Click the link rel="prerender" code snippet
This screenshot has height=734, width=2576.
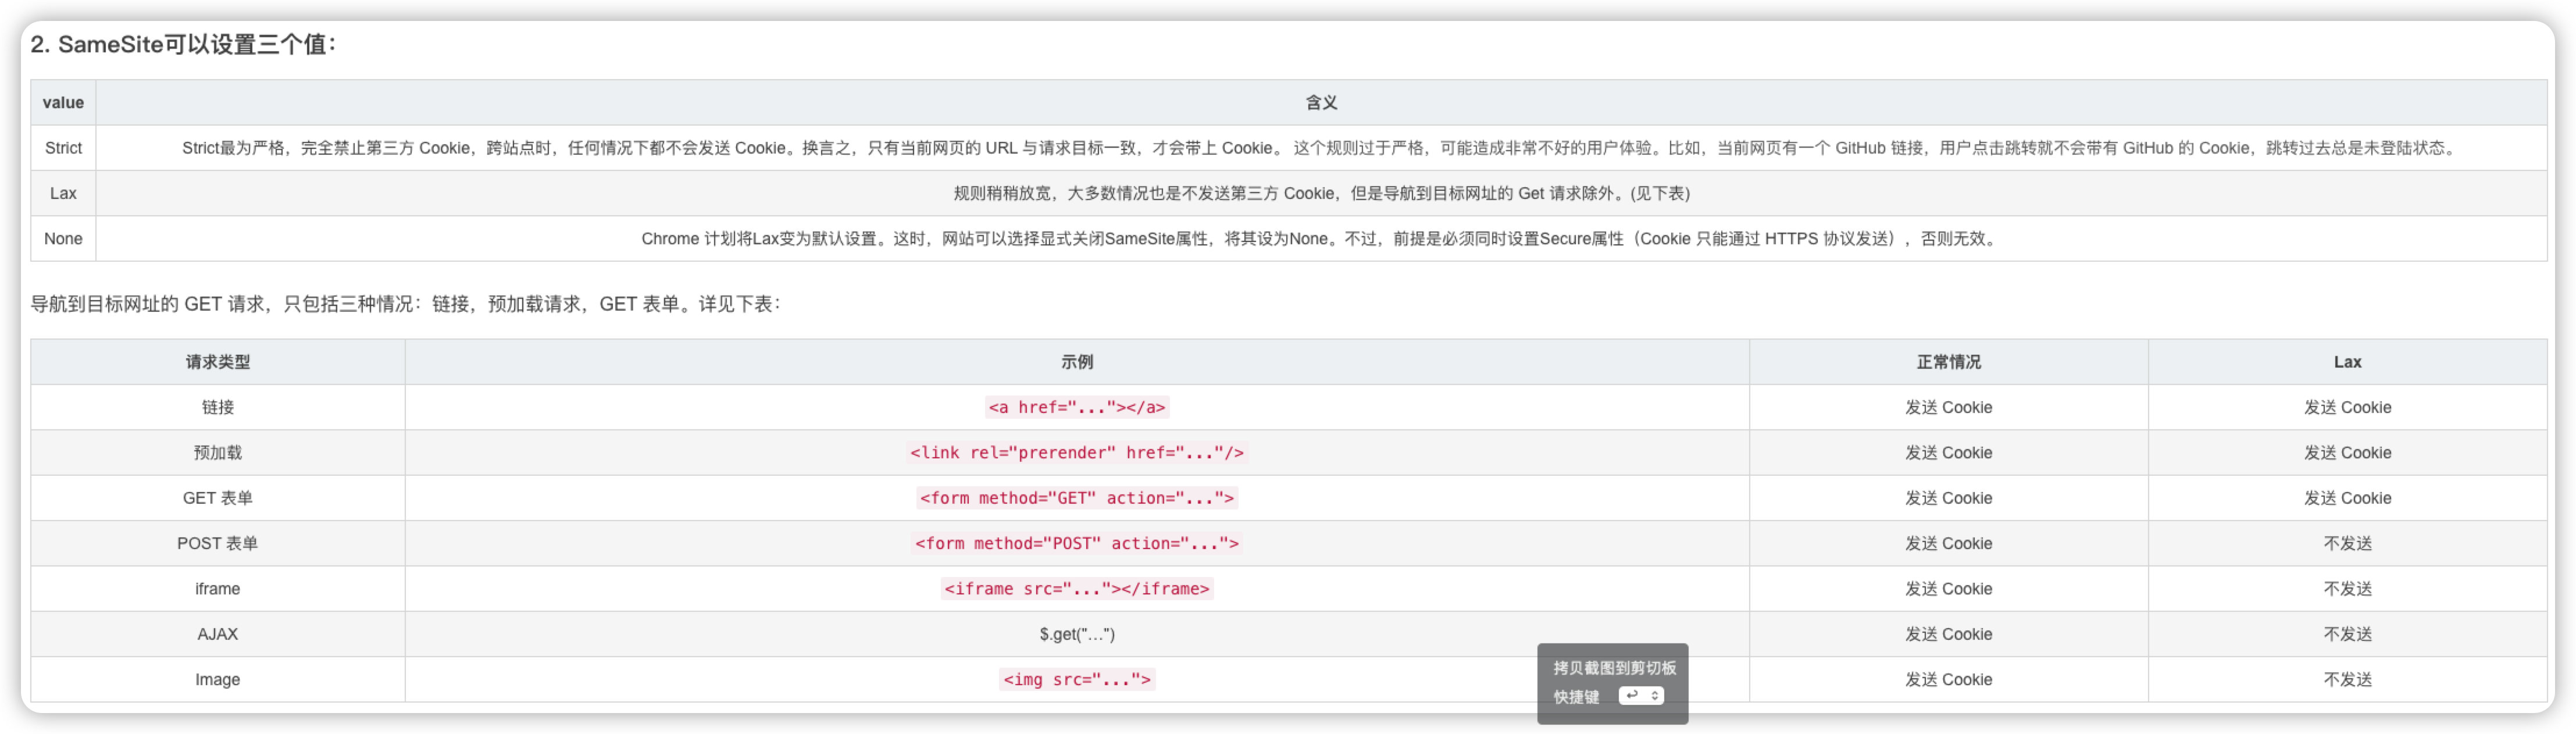tap(1076, 453)
